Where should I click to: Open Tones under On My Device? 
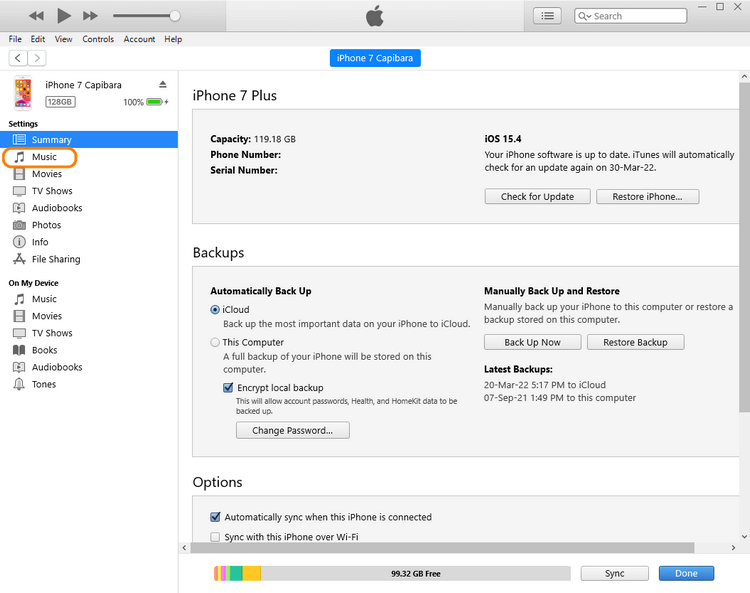coord(44,384)
